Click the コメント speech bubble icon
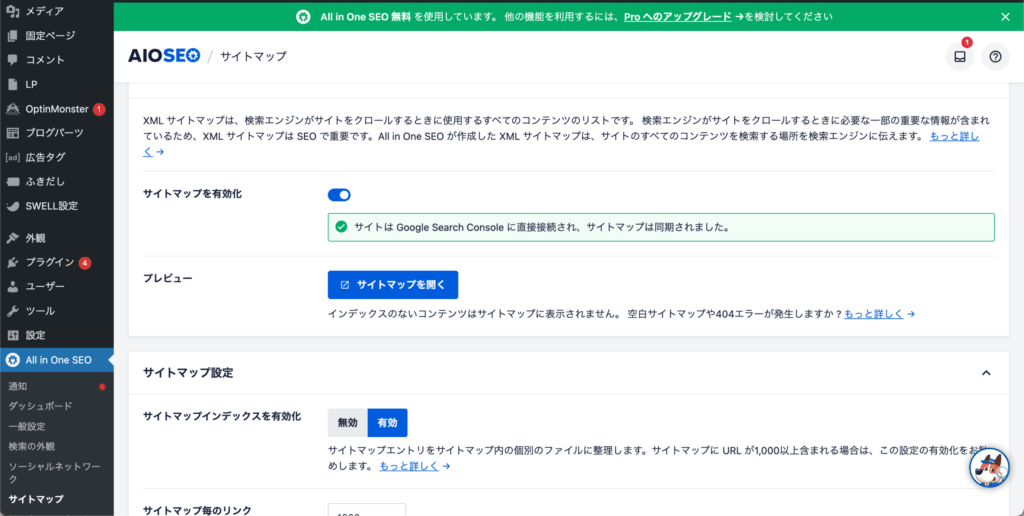1024x516 pixels. [12, 59]
